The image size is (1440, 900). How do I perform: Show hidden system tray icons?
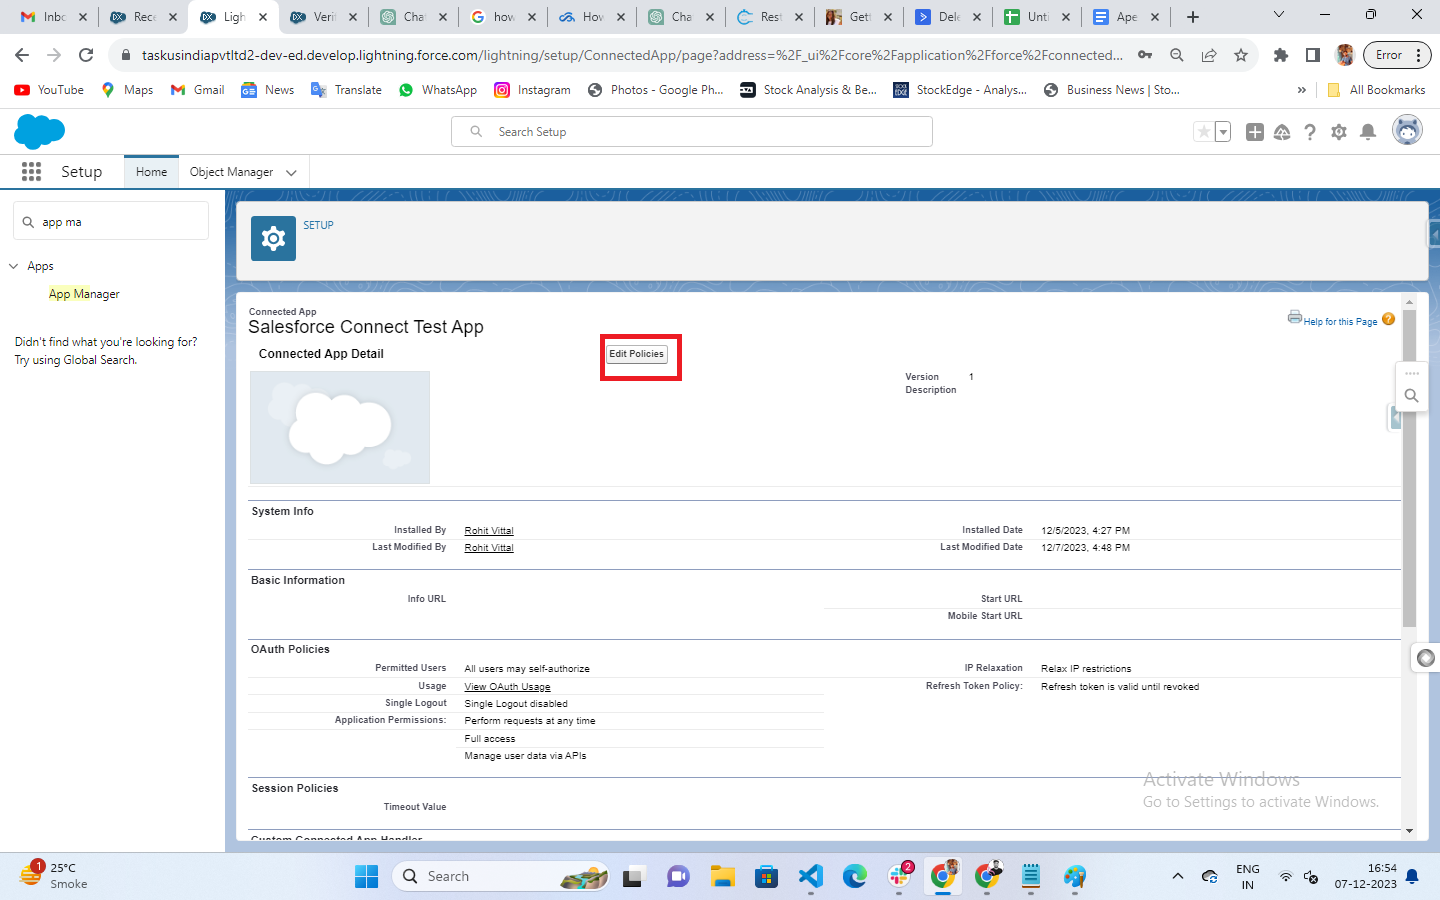pos(1178,877)
